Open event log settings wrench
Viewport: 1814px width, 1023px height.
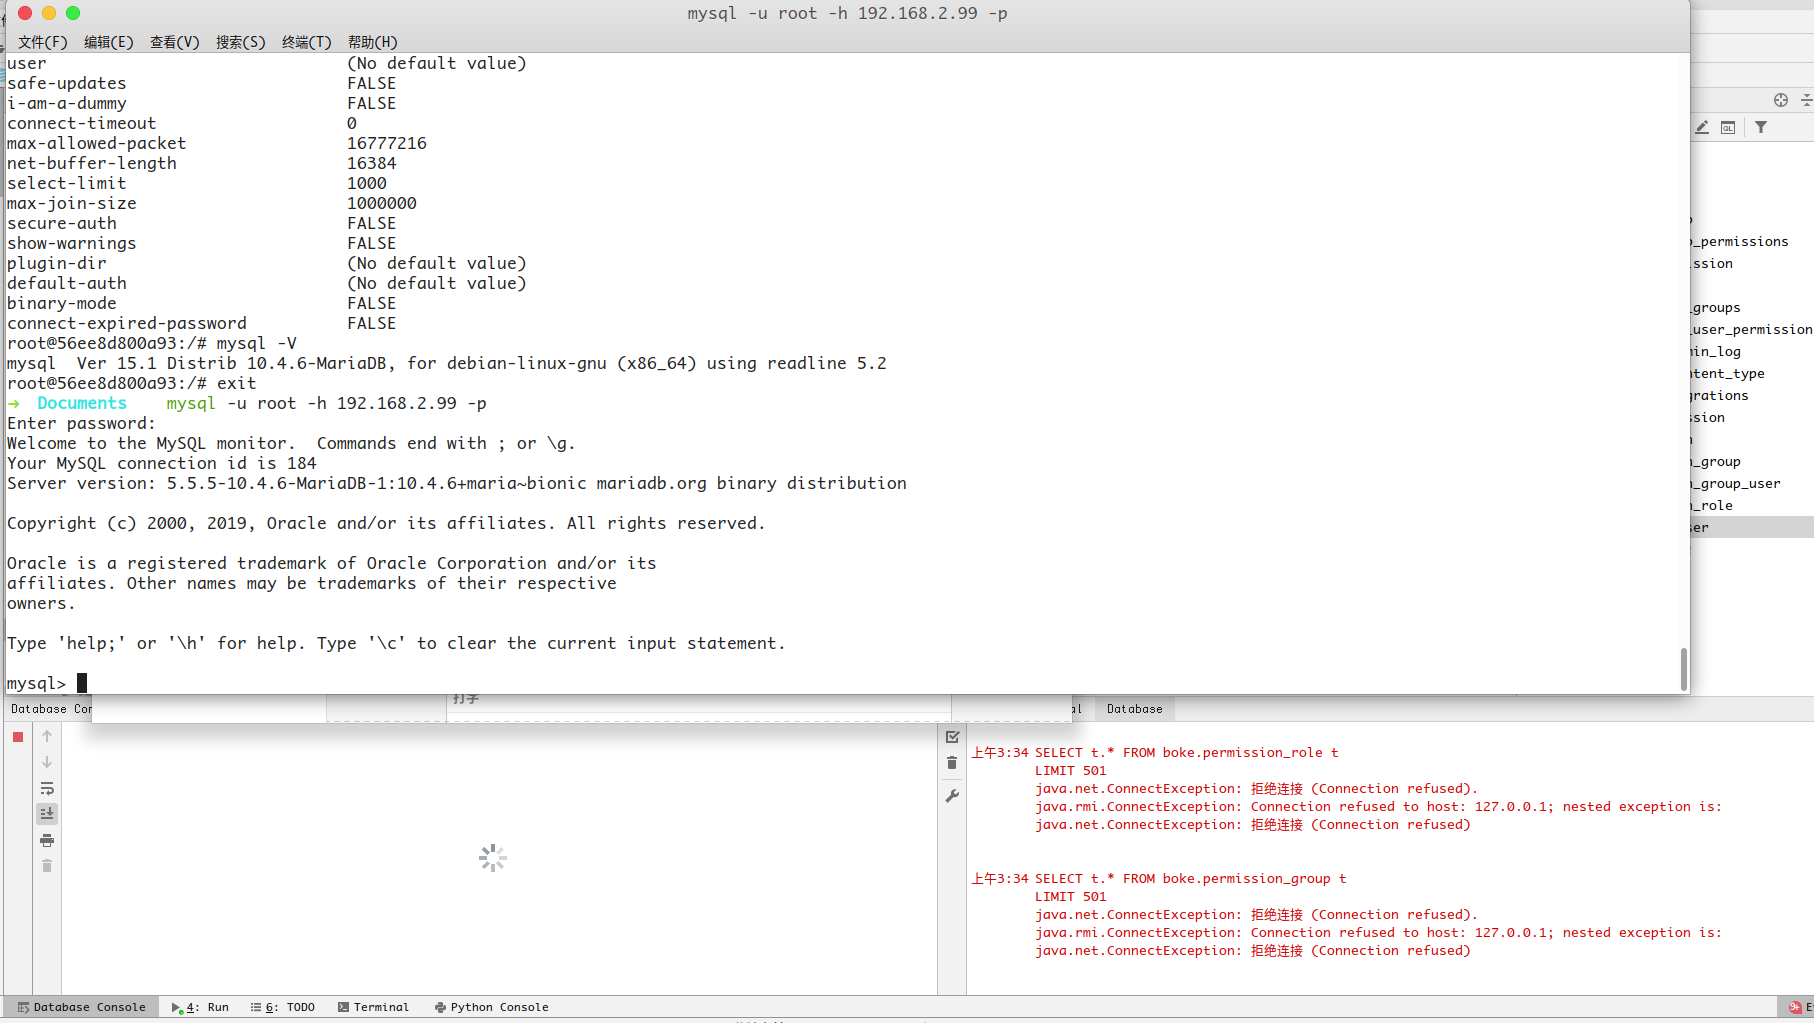pyautogui.click(x=952, y=796)
